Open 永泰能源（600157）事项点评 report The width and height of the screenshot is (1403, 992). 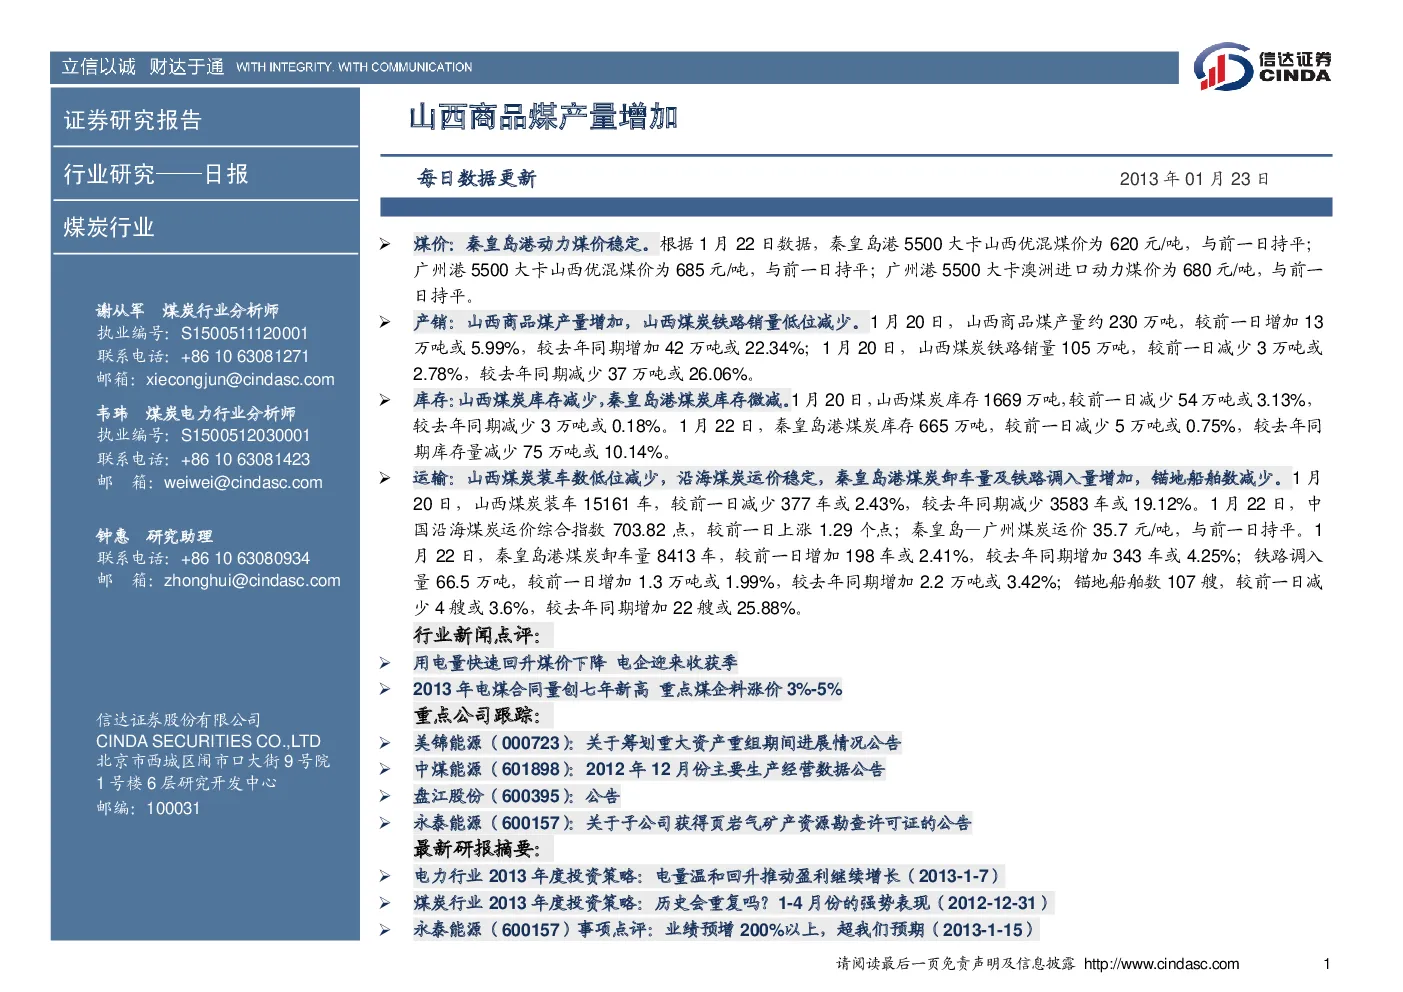point(725,930)
